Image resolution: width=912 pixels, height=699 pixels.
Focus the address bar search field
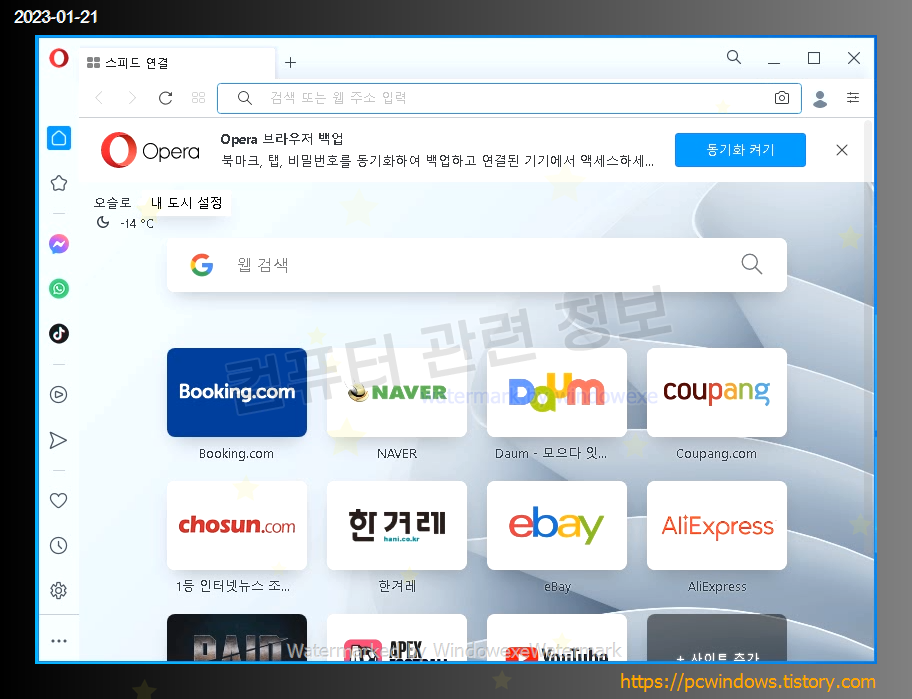pyautogui.click(x=510, y=98)
